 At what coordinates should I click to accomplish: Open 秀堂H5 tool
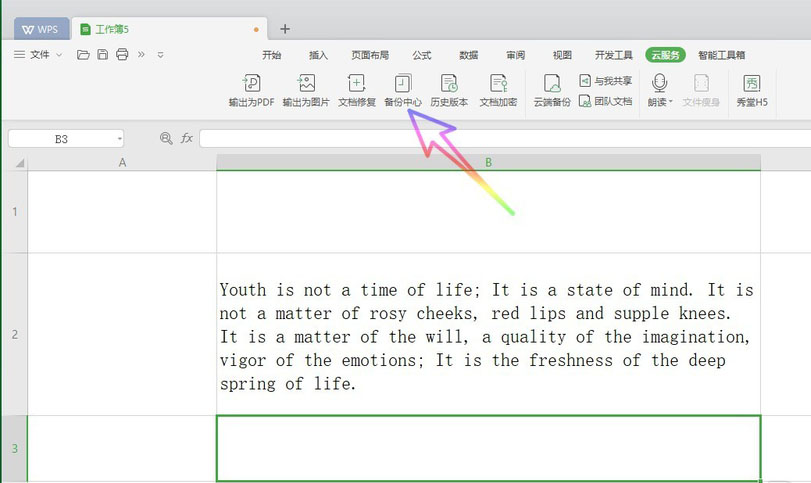(x=751, y=90)
